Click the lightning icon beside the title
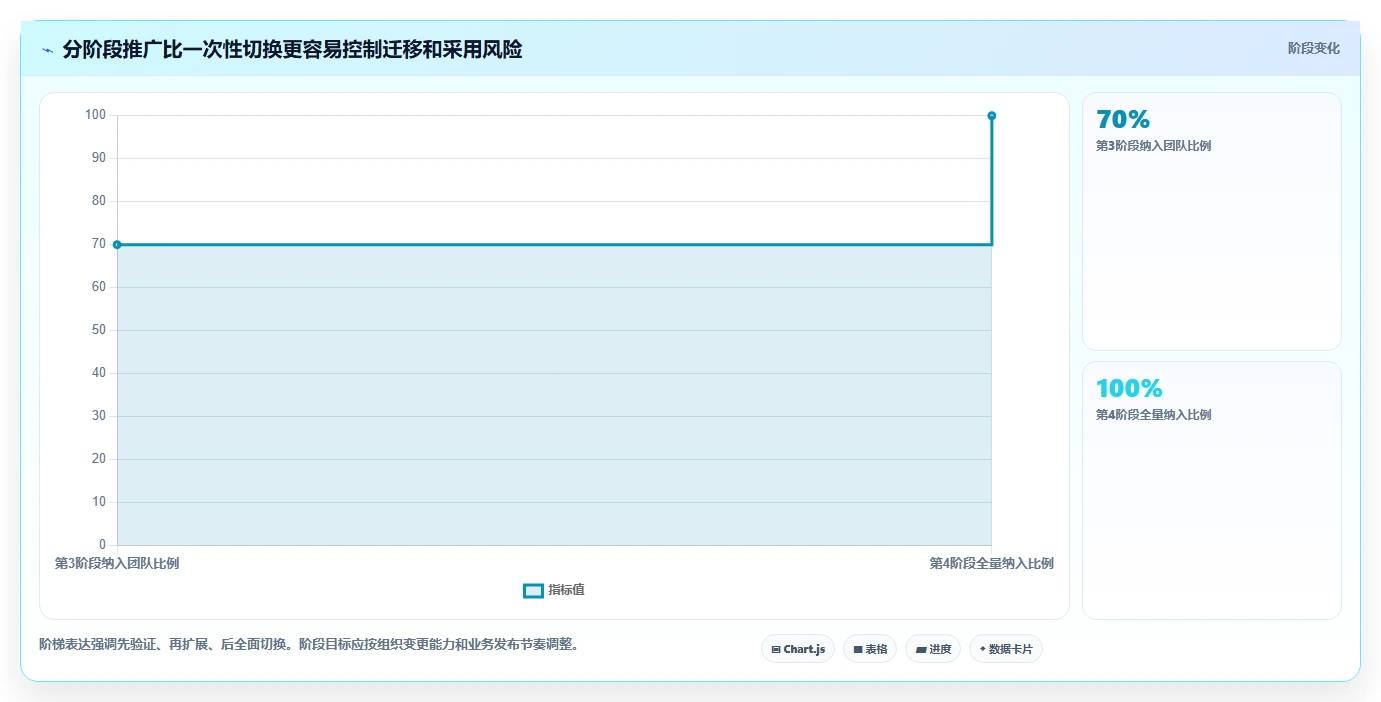 (x=48, y=50)
